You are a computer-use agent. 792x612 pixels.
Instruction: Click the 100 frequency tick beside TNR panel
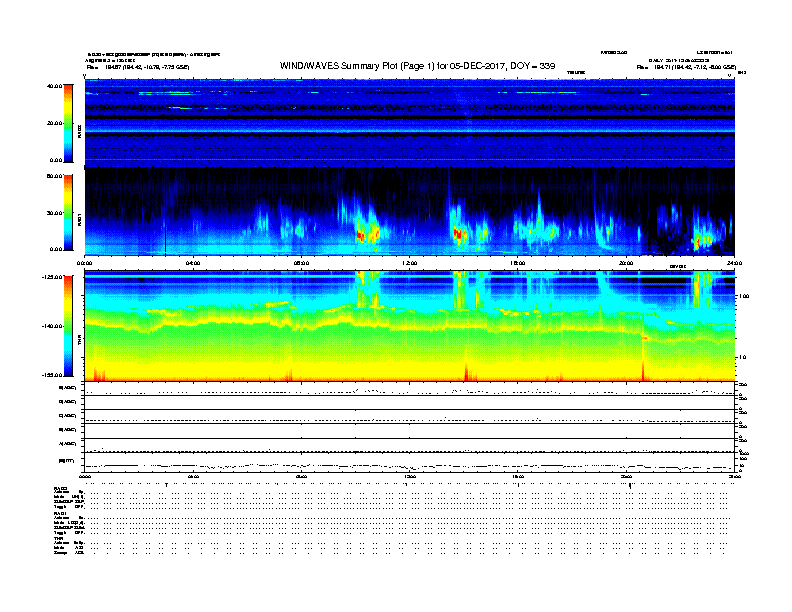point(744,296)
